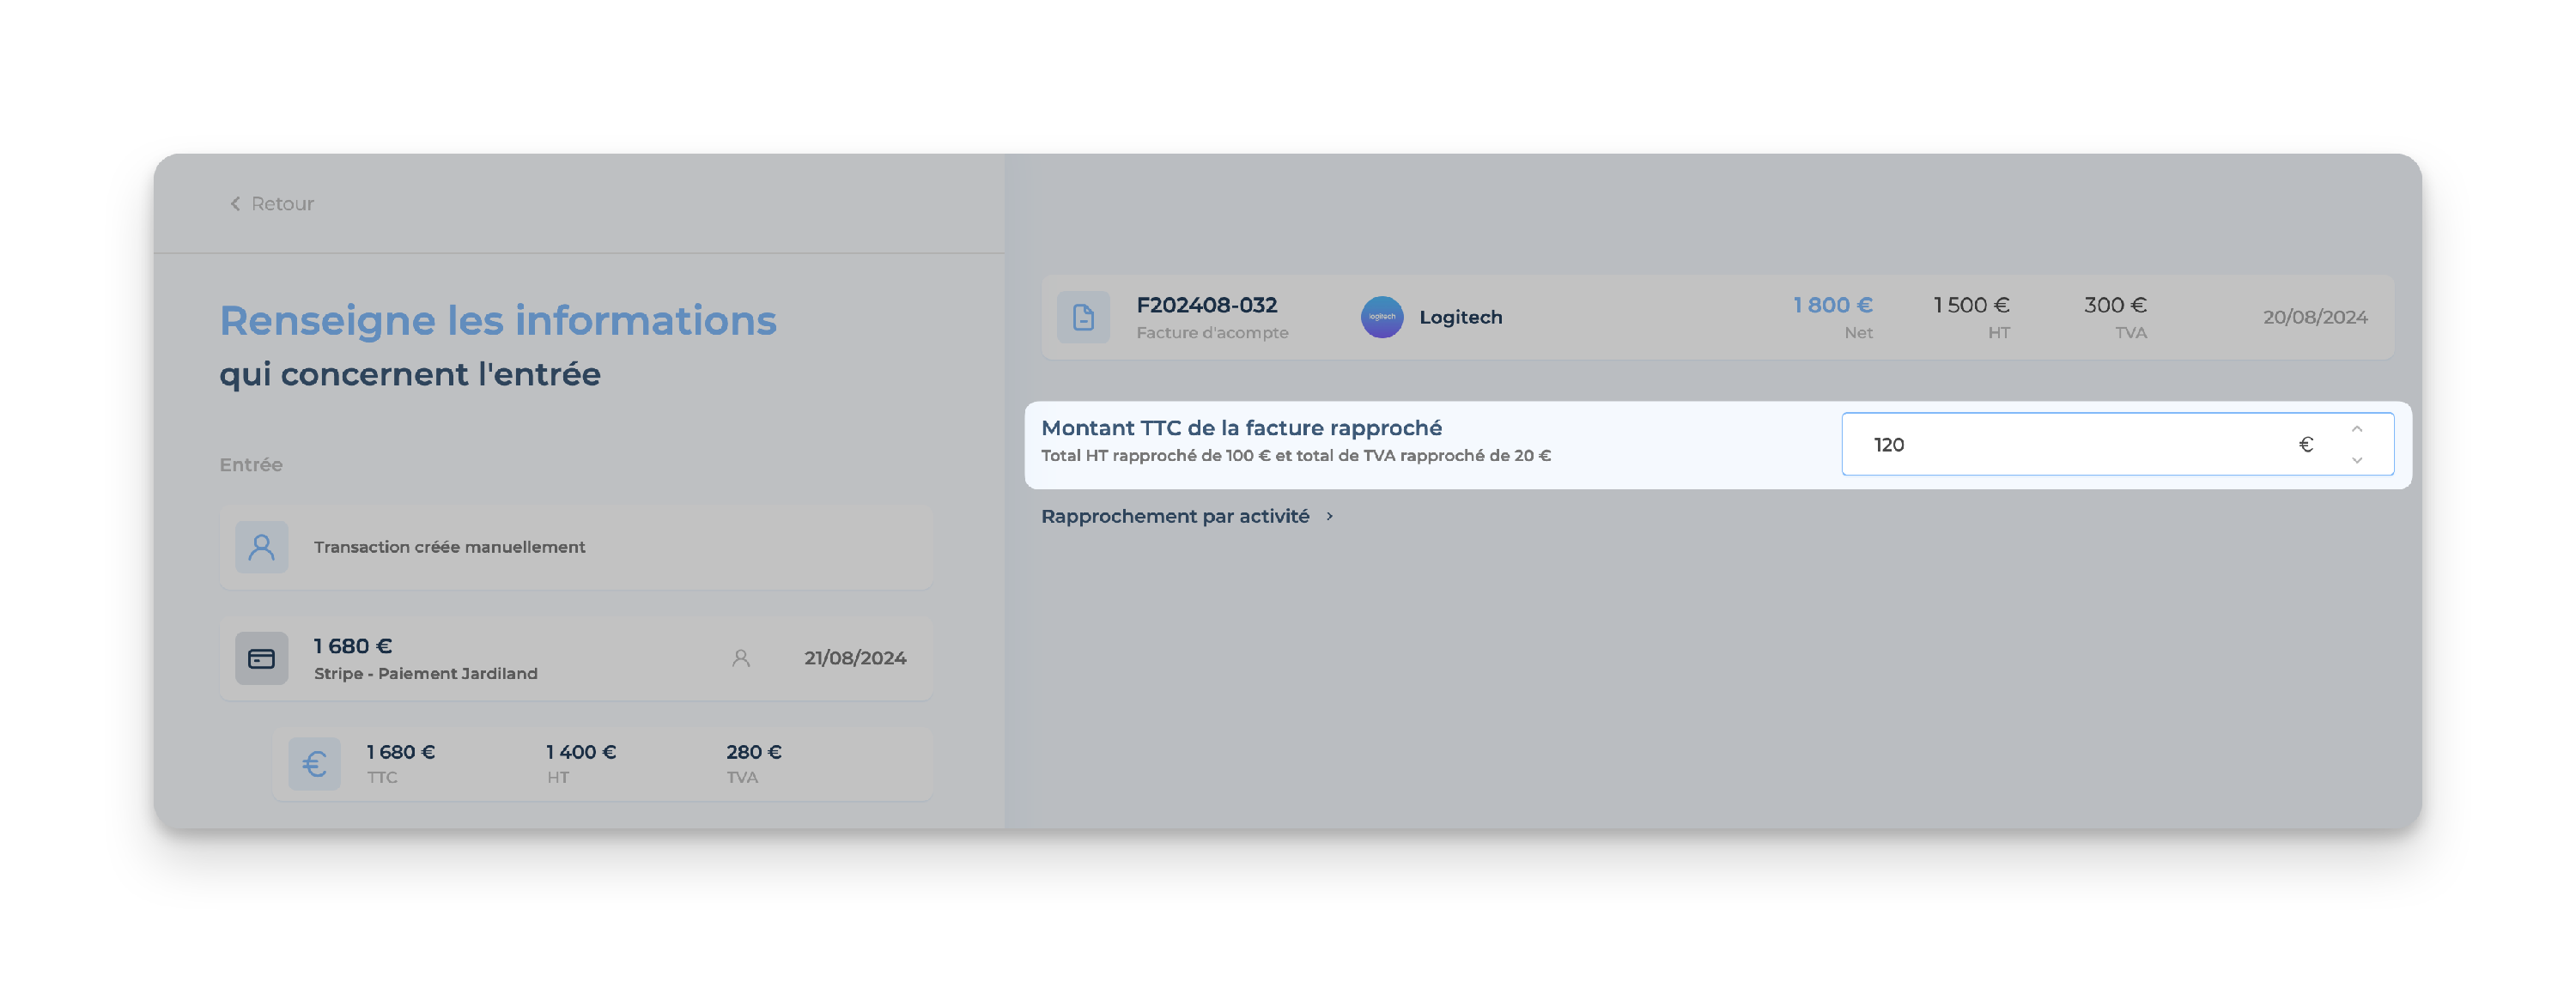Viewport: 2576px width, 982px height.
Task: Focus the Montant TTC input field showing 120
Action: [2117, 444]
